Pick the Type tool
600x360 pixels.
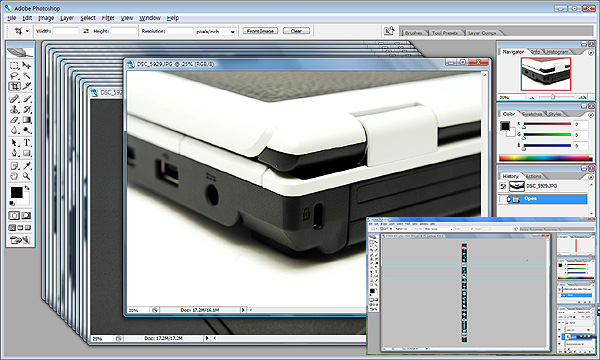click(26, 143)
